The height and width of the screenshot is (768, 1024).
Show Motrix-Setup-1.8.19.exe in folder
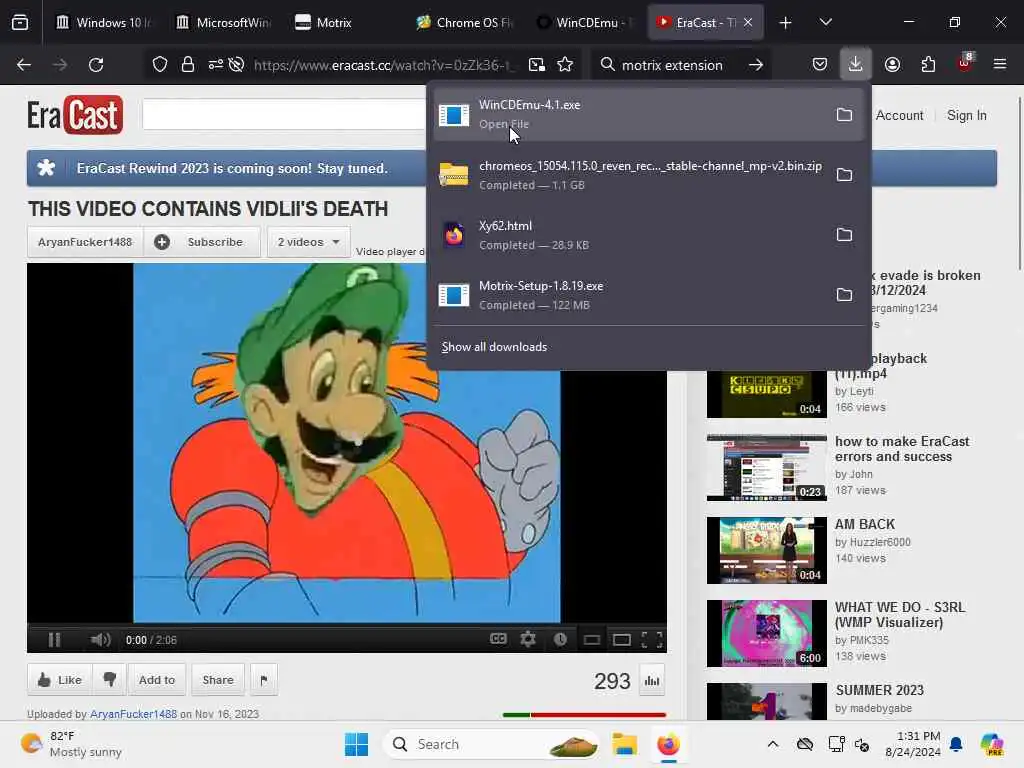pyautogui.click(x=844, y=295)
